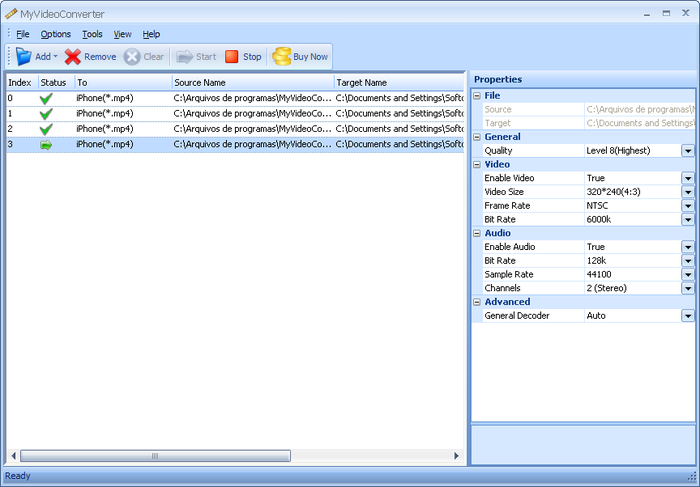
Task: Click target path cell in row 3
Action: 400,144
